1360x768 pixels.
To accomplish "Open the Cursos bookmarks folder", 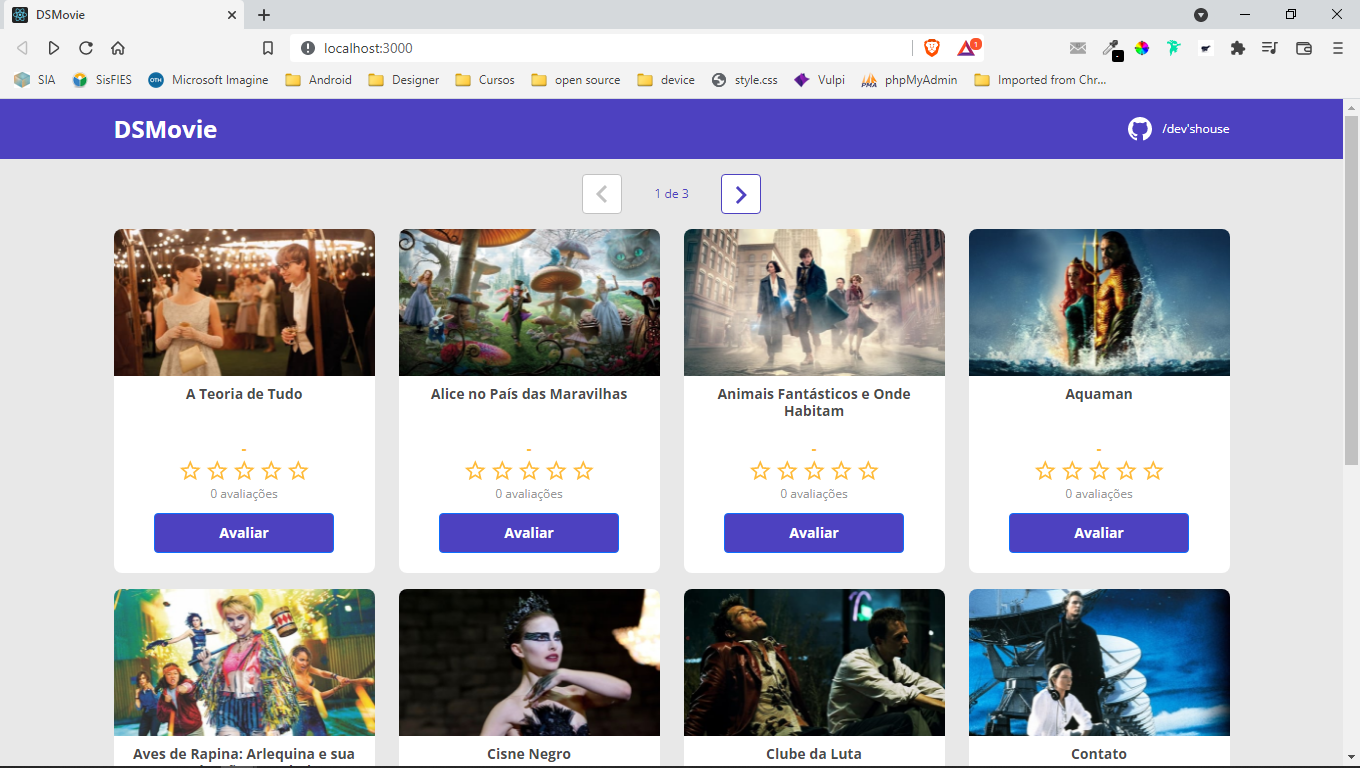I will [x=485, y=79].
